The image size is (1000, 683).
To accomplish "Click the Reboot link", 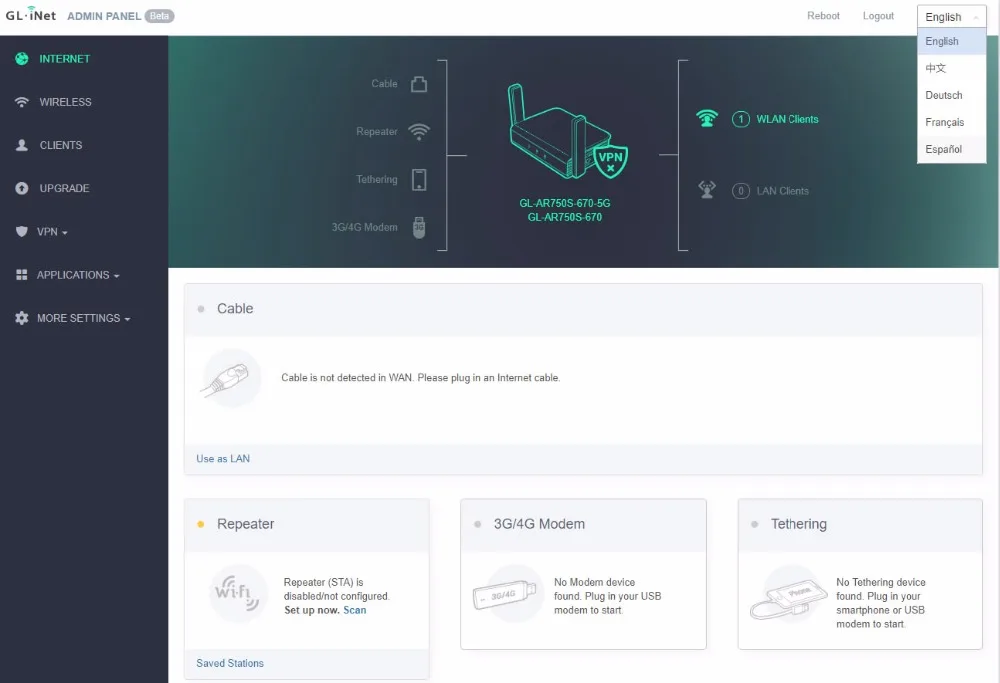I will (x=823, y=16).
